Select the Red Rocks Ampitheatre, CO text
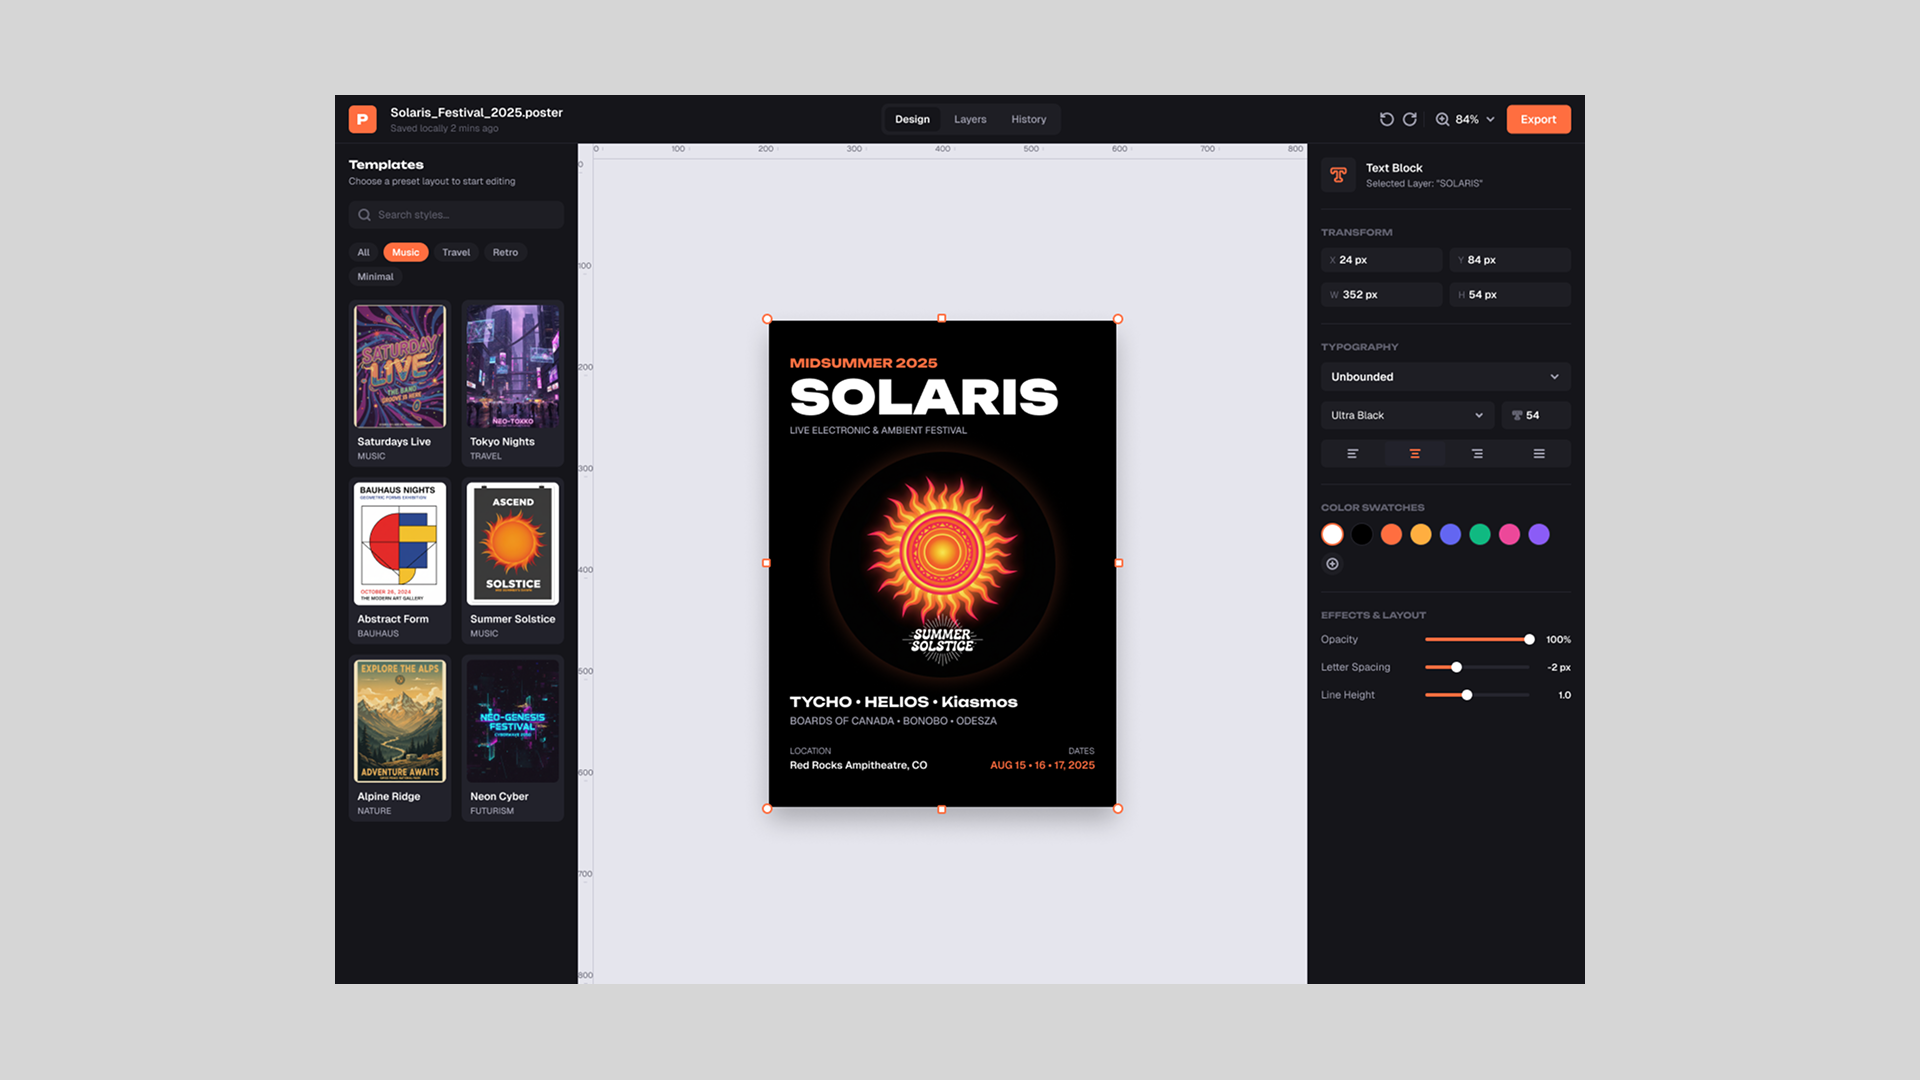 pos(858,765)
